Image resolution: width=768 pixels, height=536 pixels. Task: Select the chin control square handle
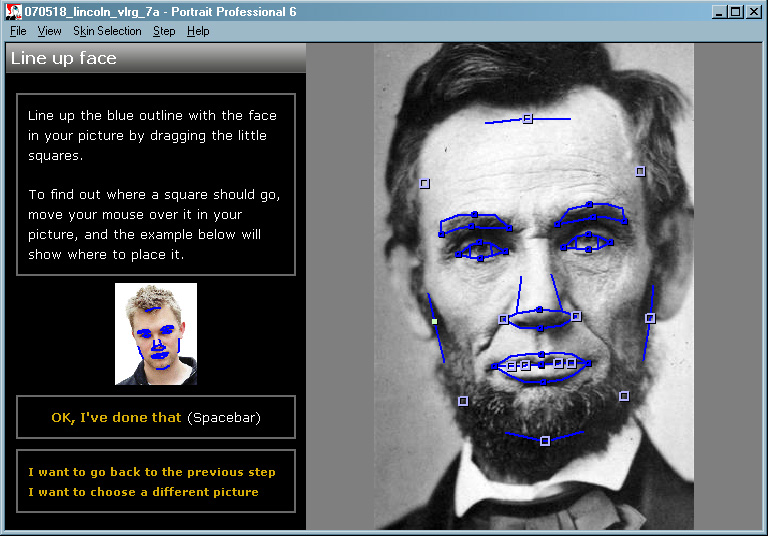point(545,441)
